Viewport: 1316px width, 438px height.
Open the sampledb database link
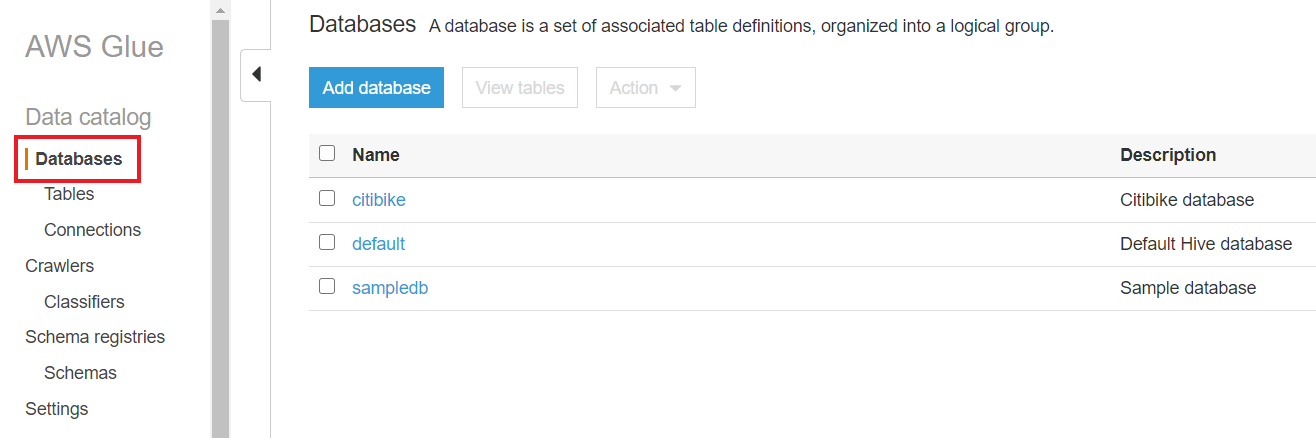390,288
